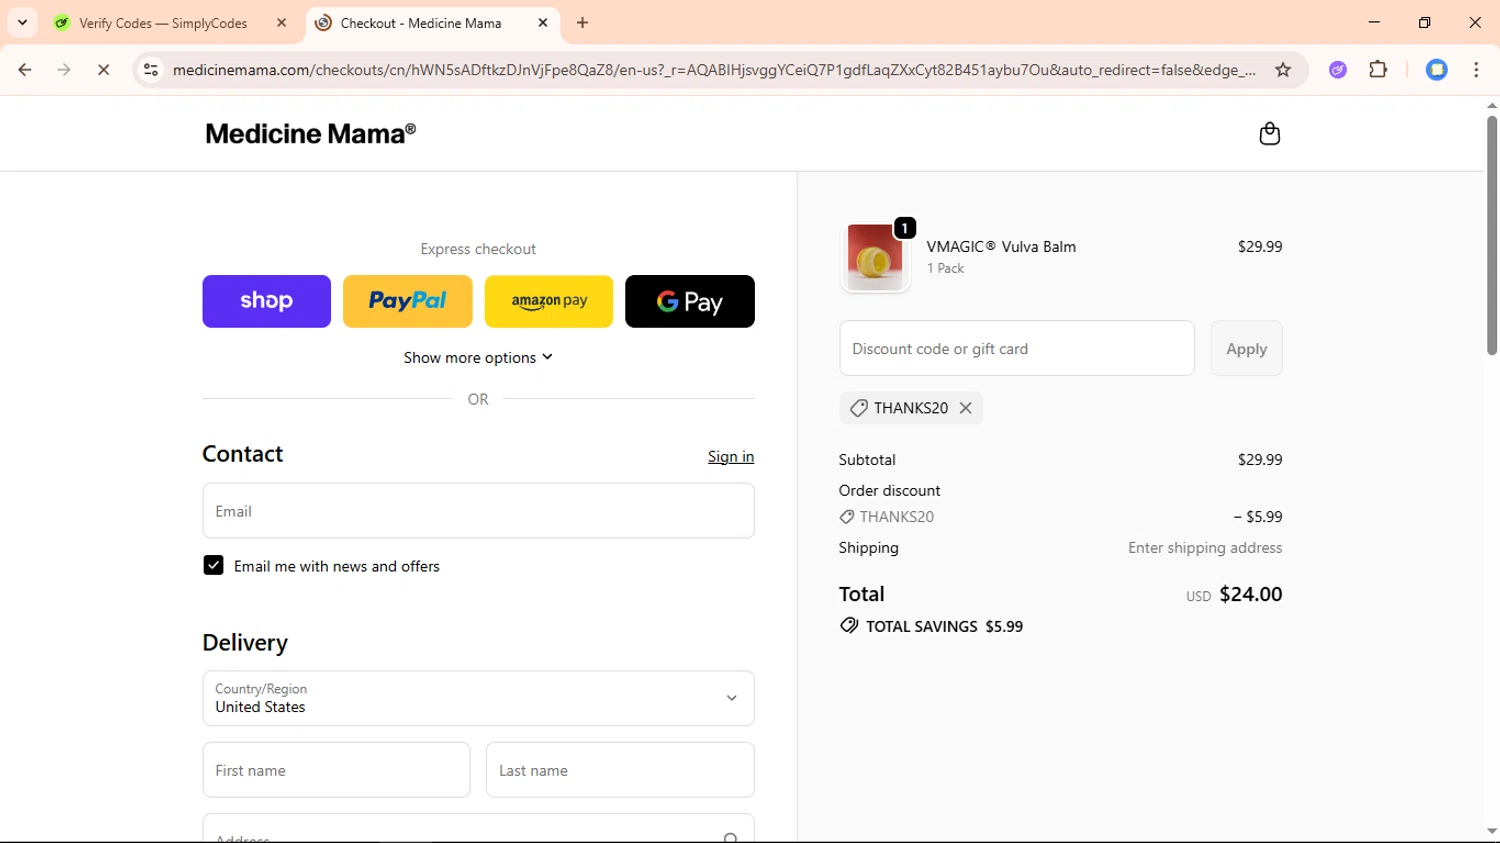Open the Chrome three-dot menu
This screenshot has height=843, width=1500.
tap(1476, 70)
